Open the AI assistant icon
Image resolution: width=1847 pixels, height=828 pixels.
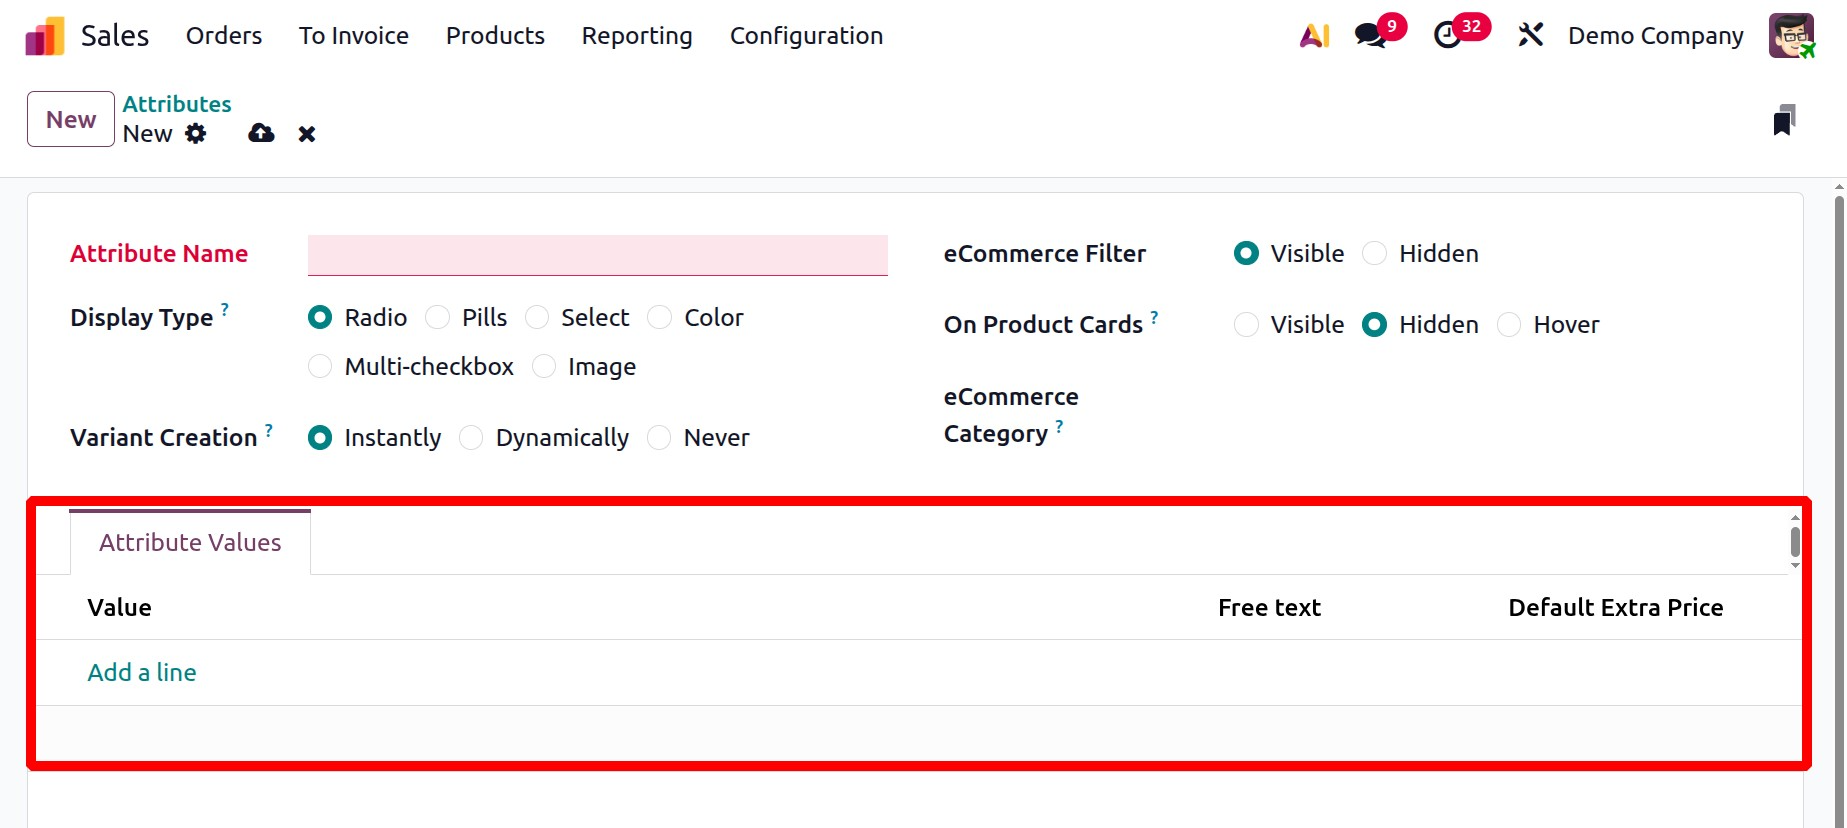(x=1314, y=36)
